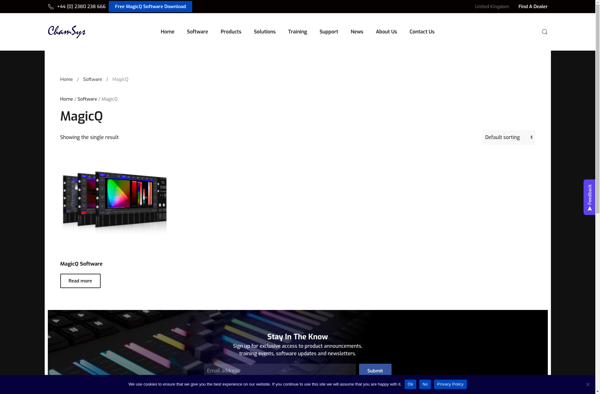Click Home in the upper breadcrumb

pos(66,79)
